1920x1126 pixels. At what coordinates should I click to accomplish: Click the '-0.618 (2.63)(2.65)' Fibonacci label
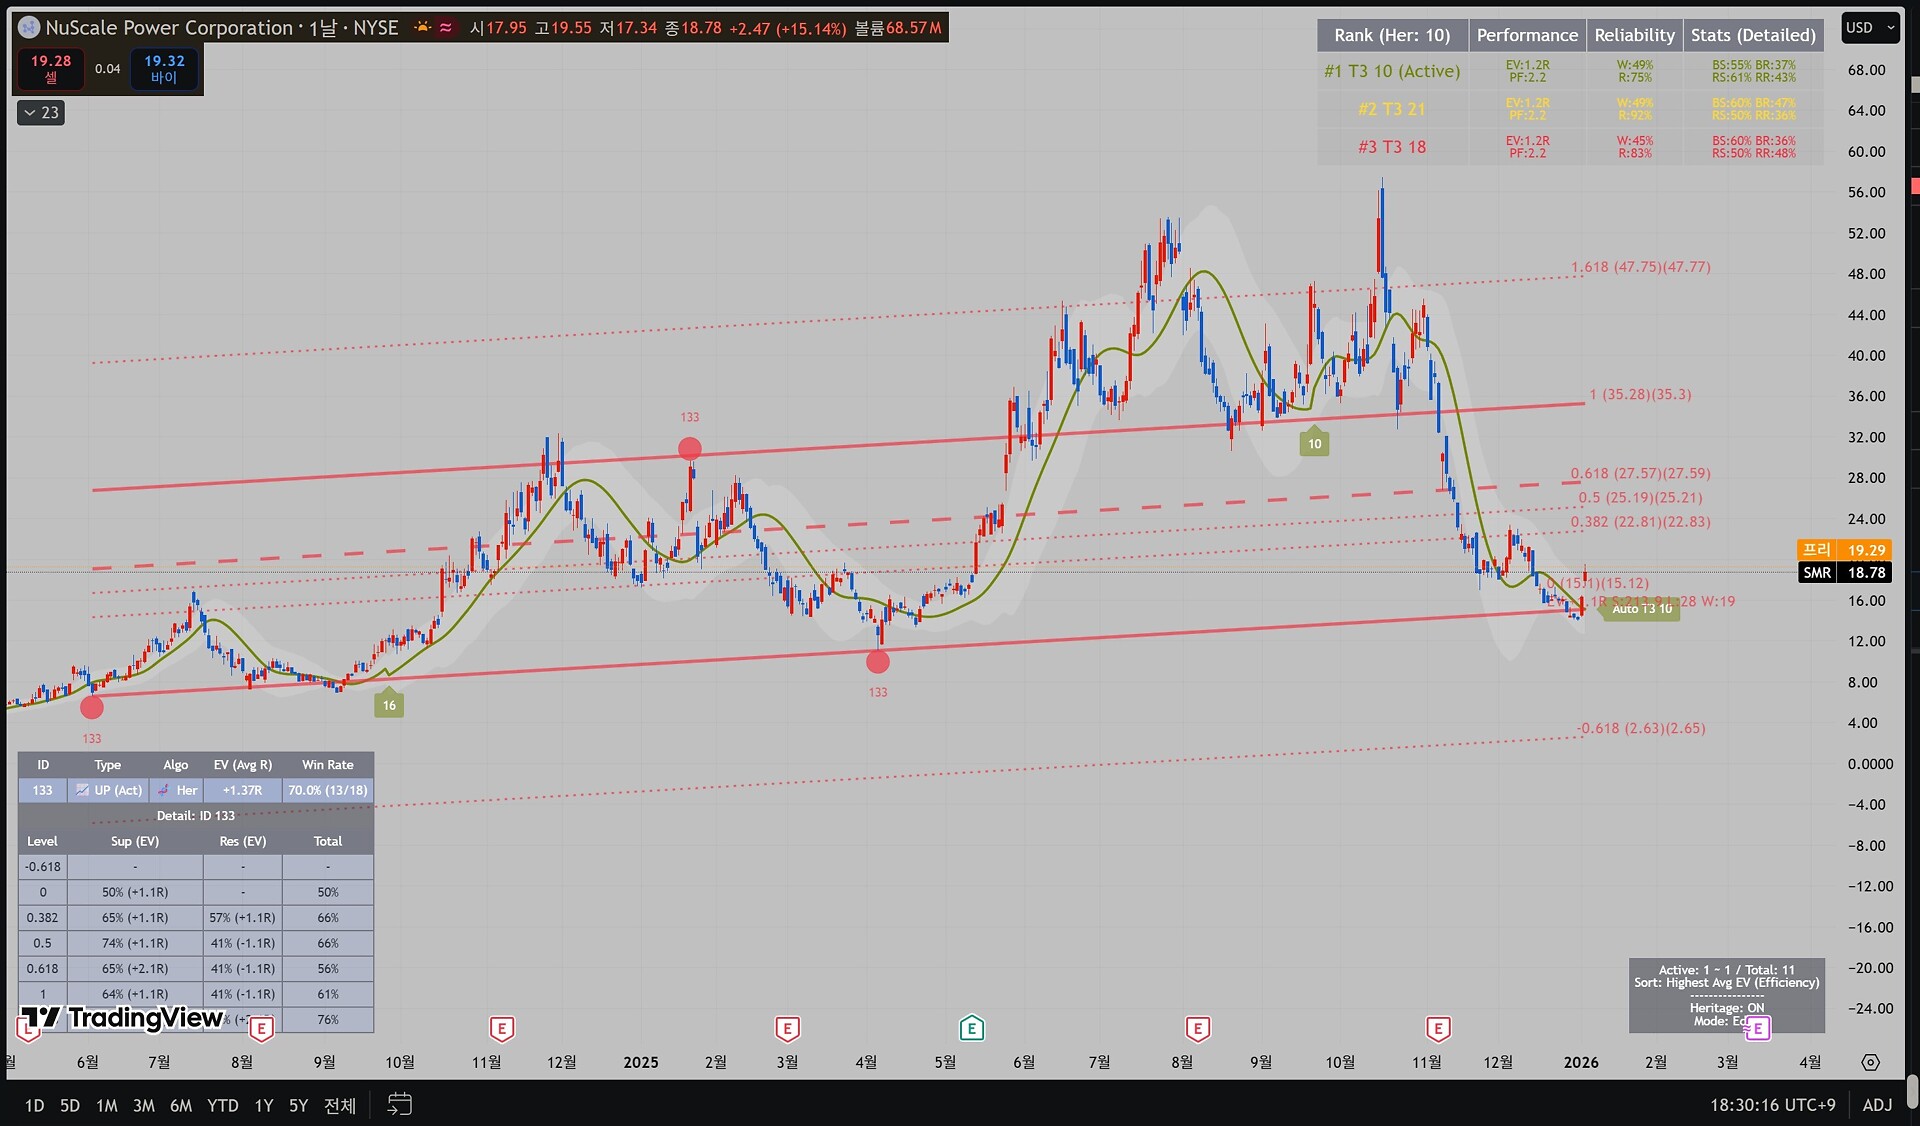(x=1641, y=728)
